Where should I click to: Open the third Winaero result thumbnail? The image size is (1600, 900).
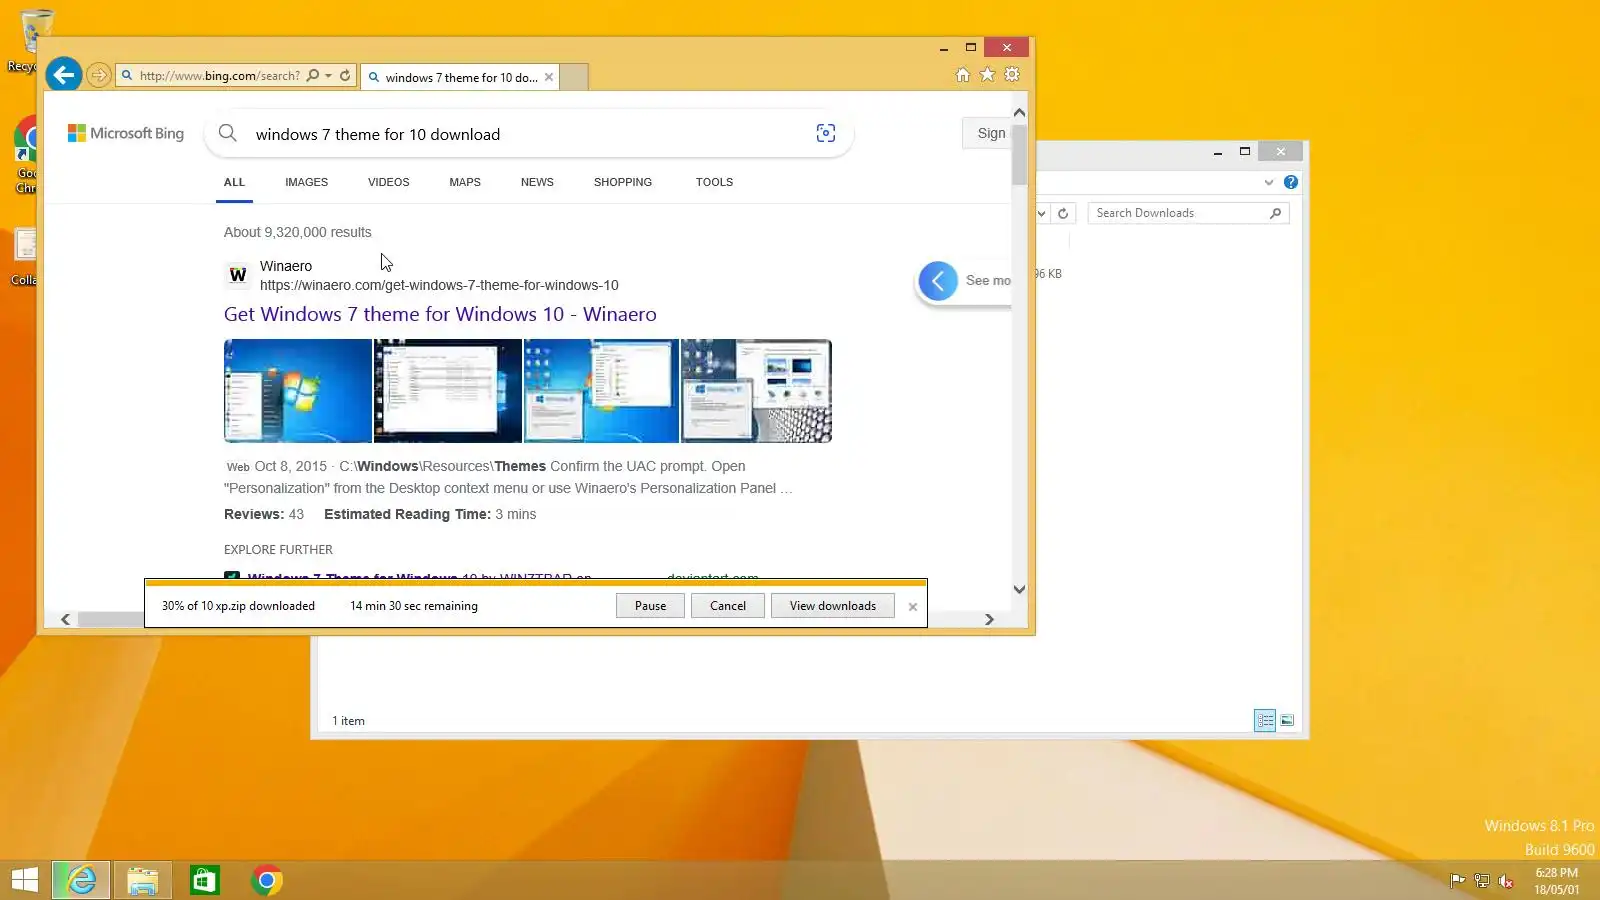[601, 391]
